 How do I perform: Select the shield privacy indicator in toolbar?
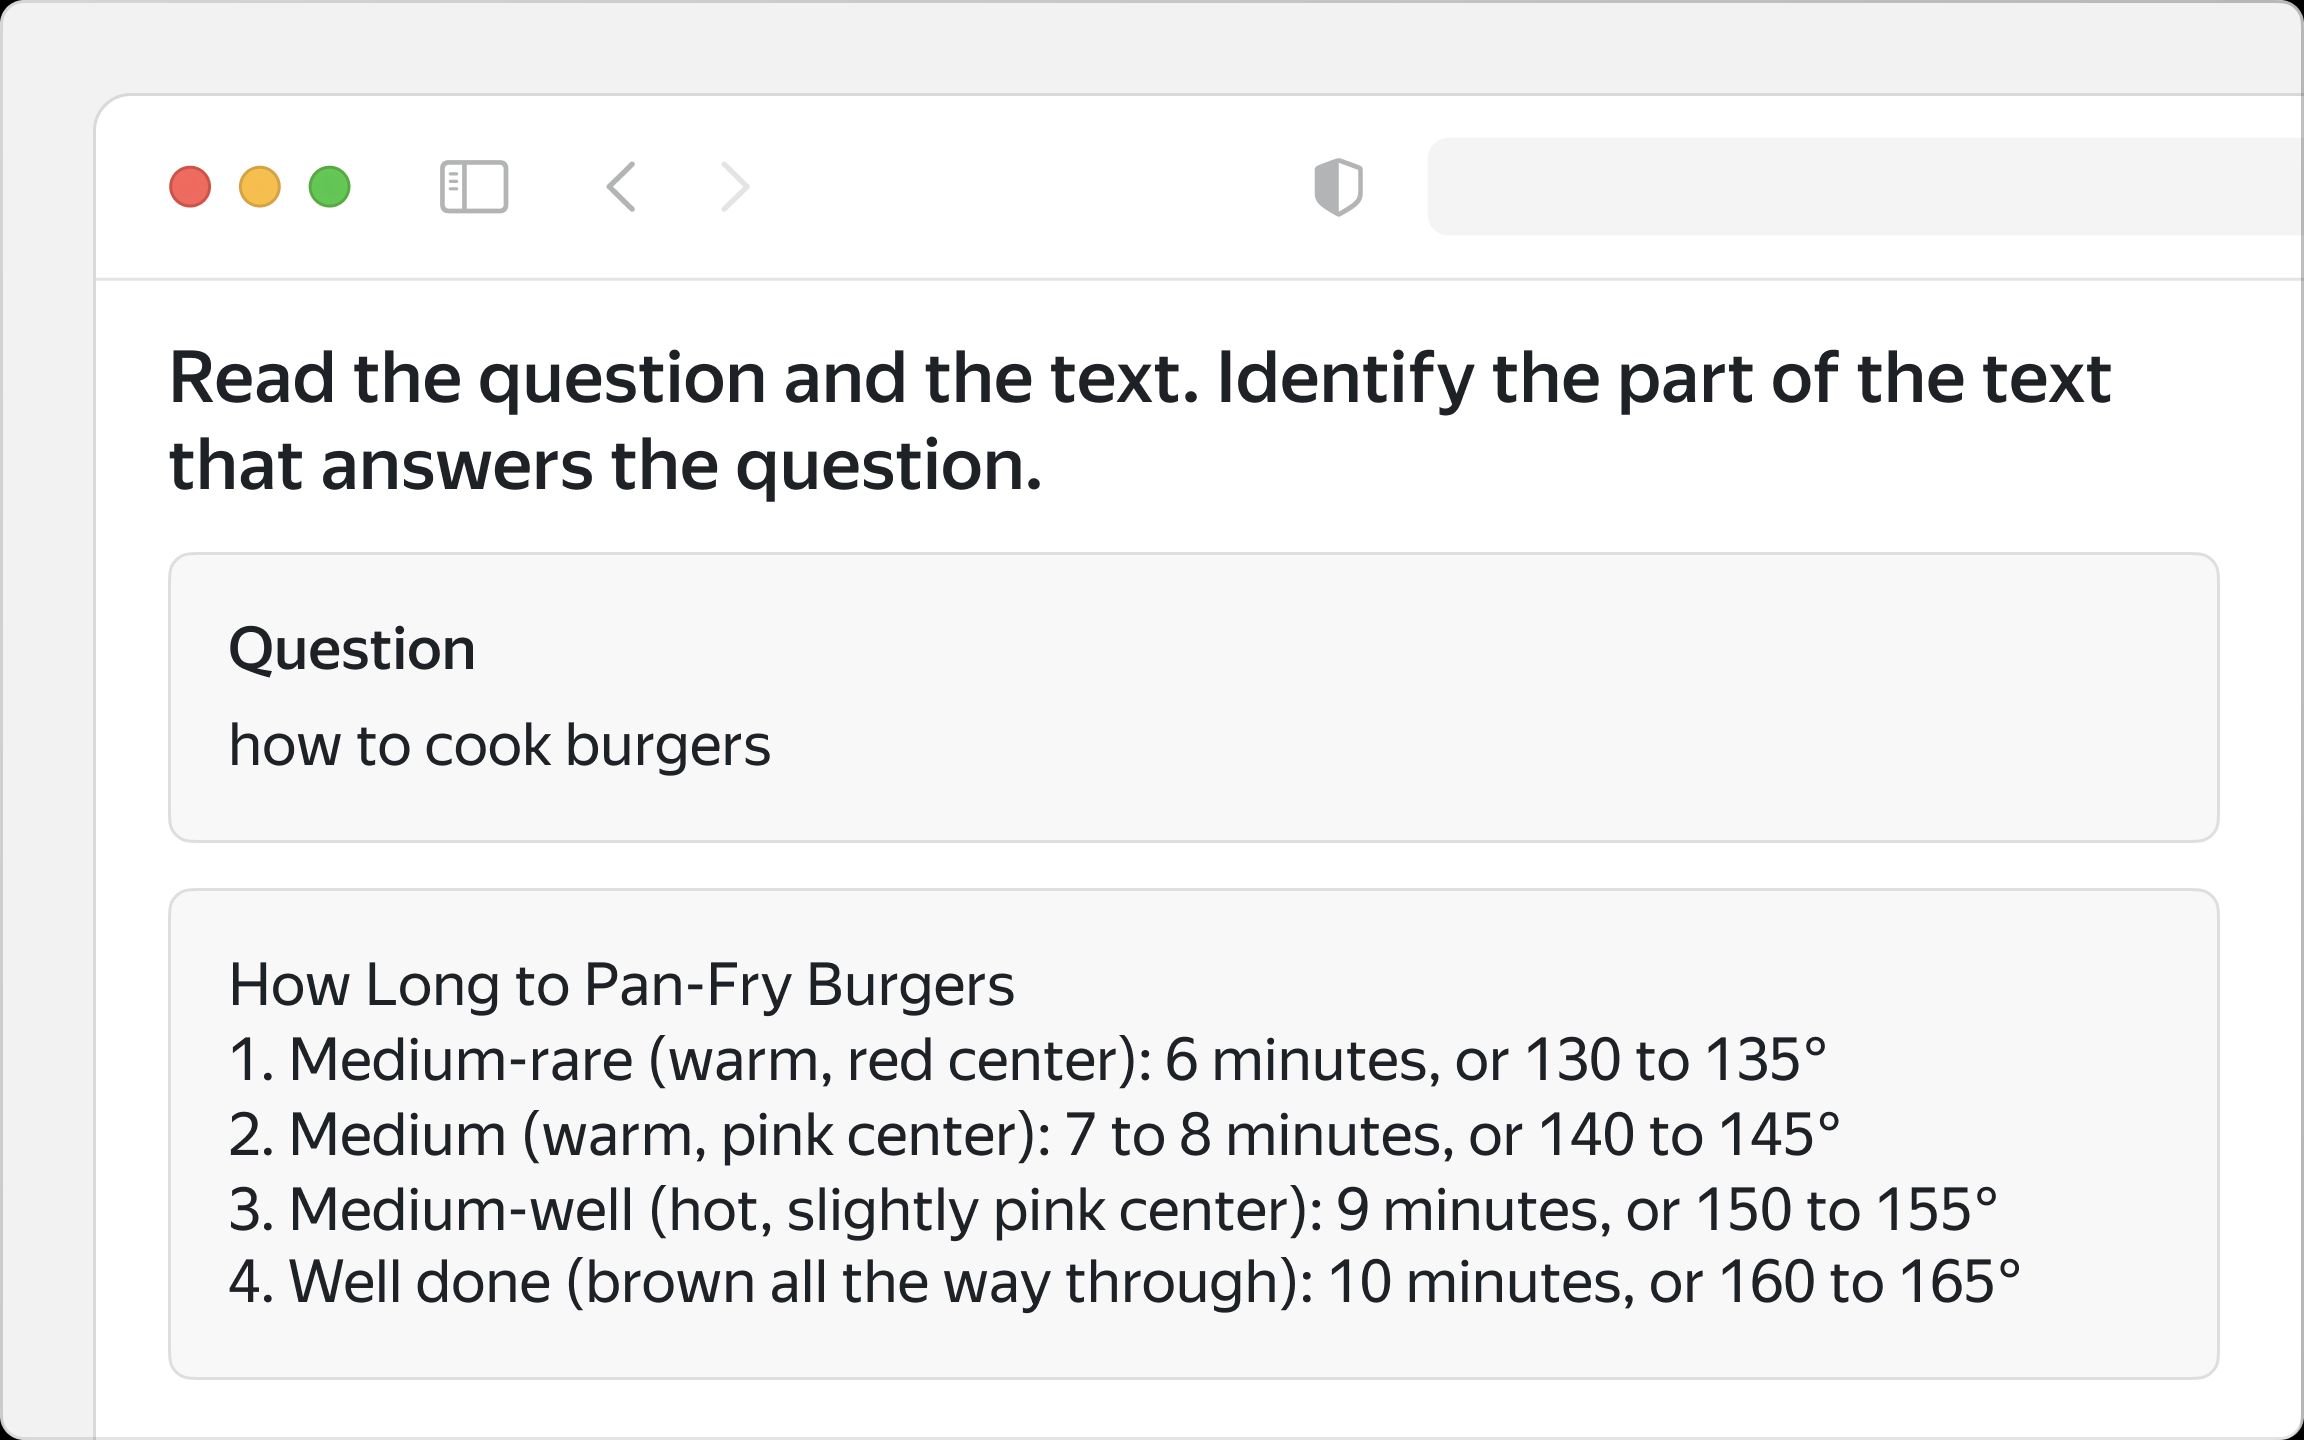pos(1339,186)
